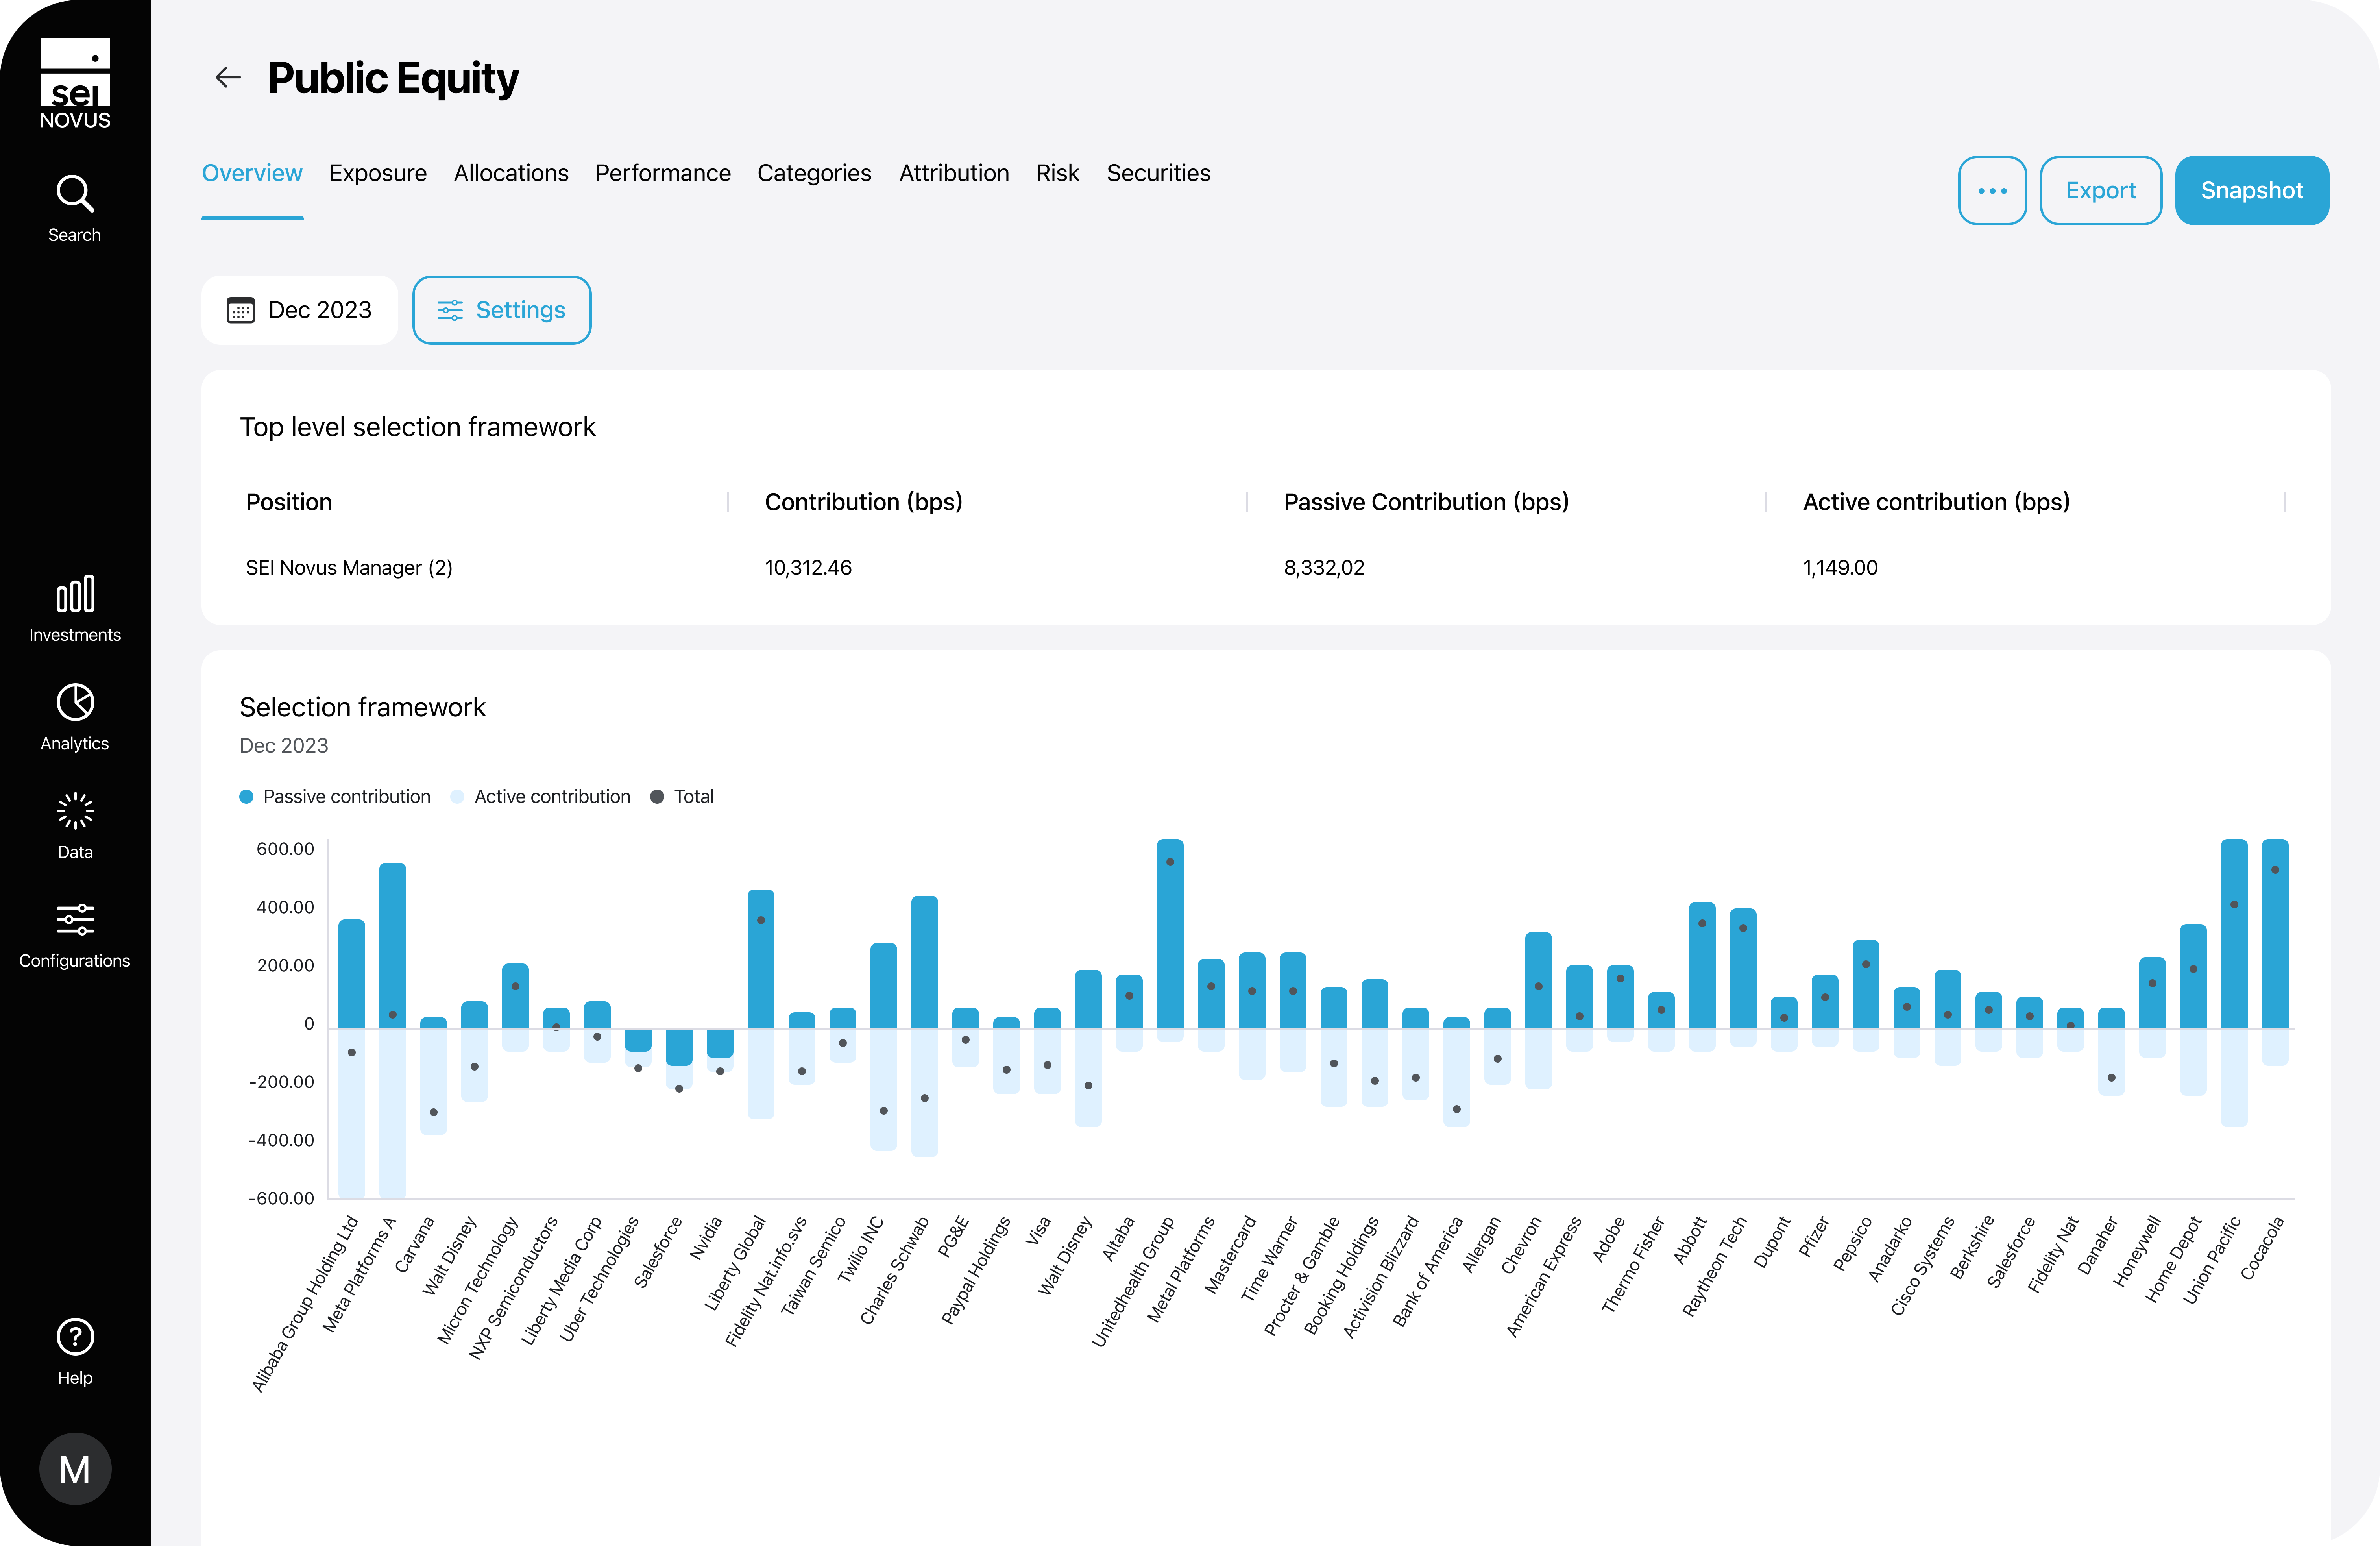Click the Abbott bar in chart
2380x1546 pixels.
click(x=1702, y=965)
